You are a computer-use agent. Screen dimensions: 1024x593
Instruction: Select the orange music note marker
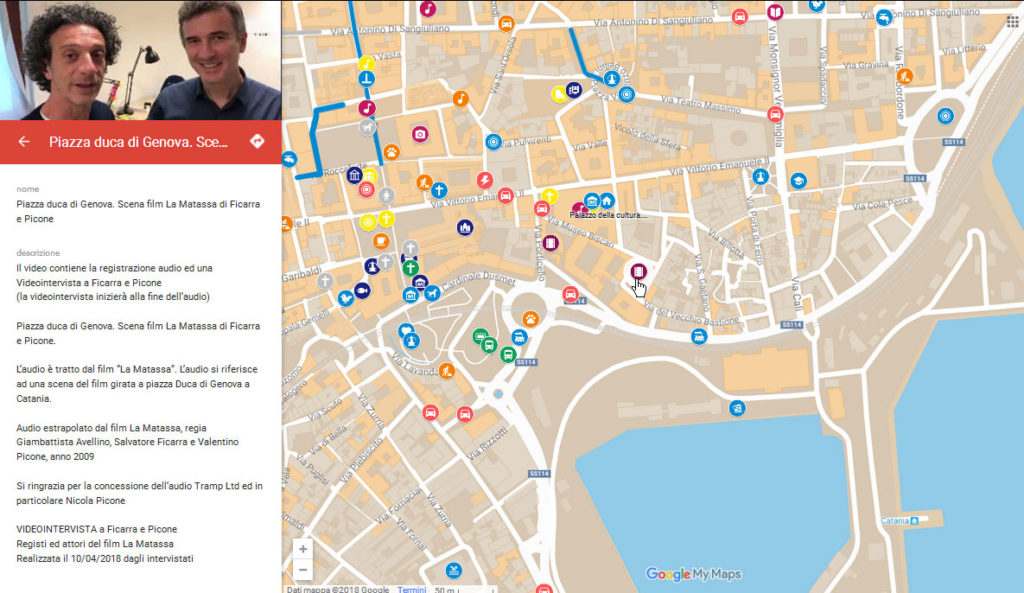point(460,99)
